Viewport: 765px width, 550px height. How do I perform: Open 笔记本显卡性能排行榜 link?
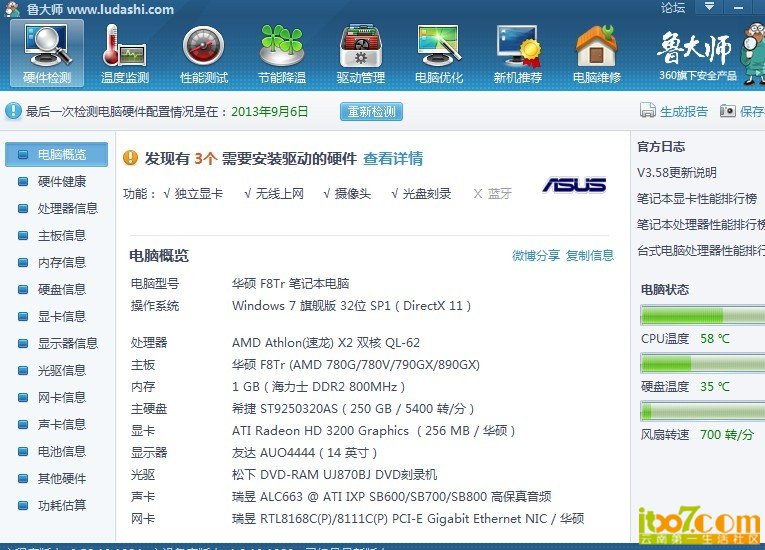(x=697, y=199)
